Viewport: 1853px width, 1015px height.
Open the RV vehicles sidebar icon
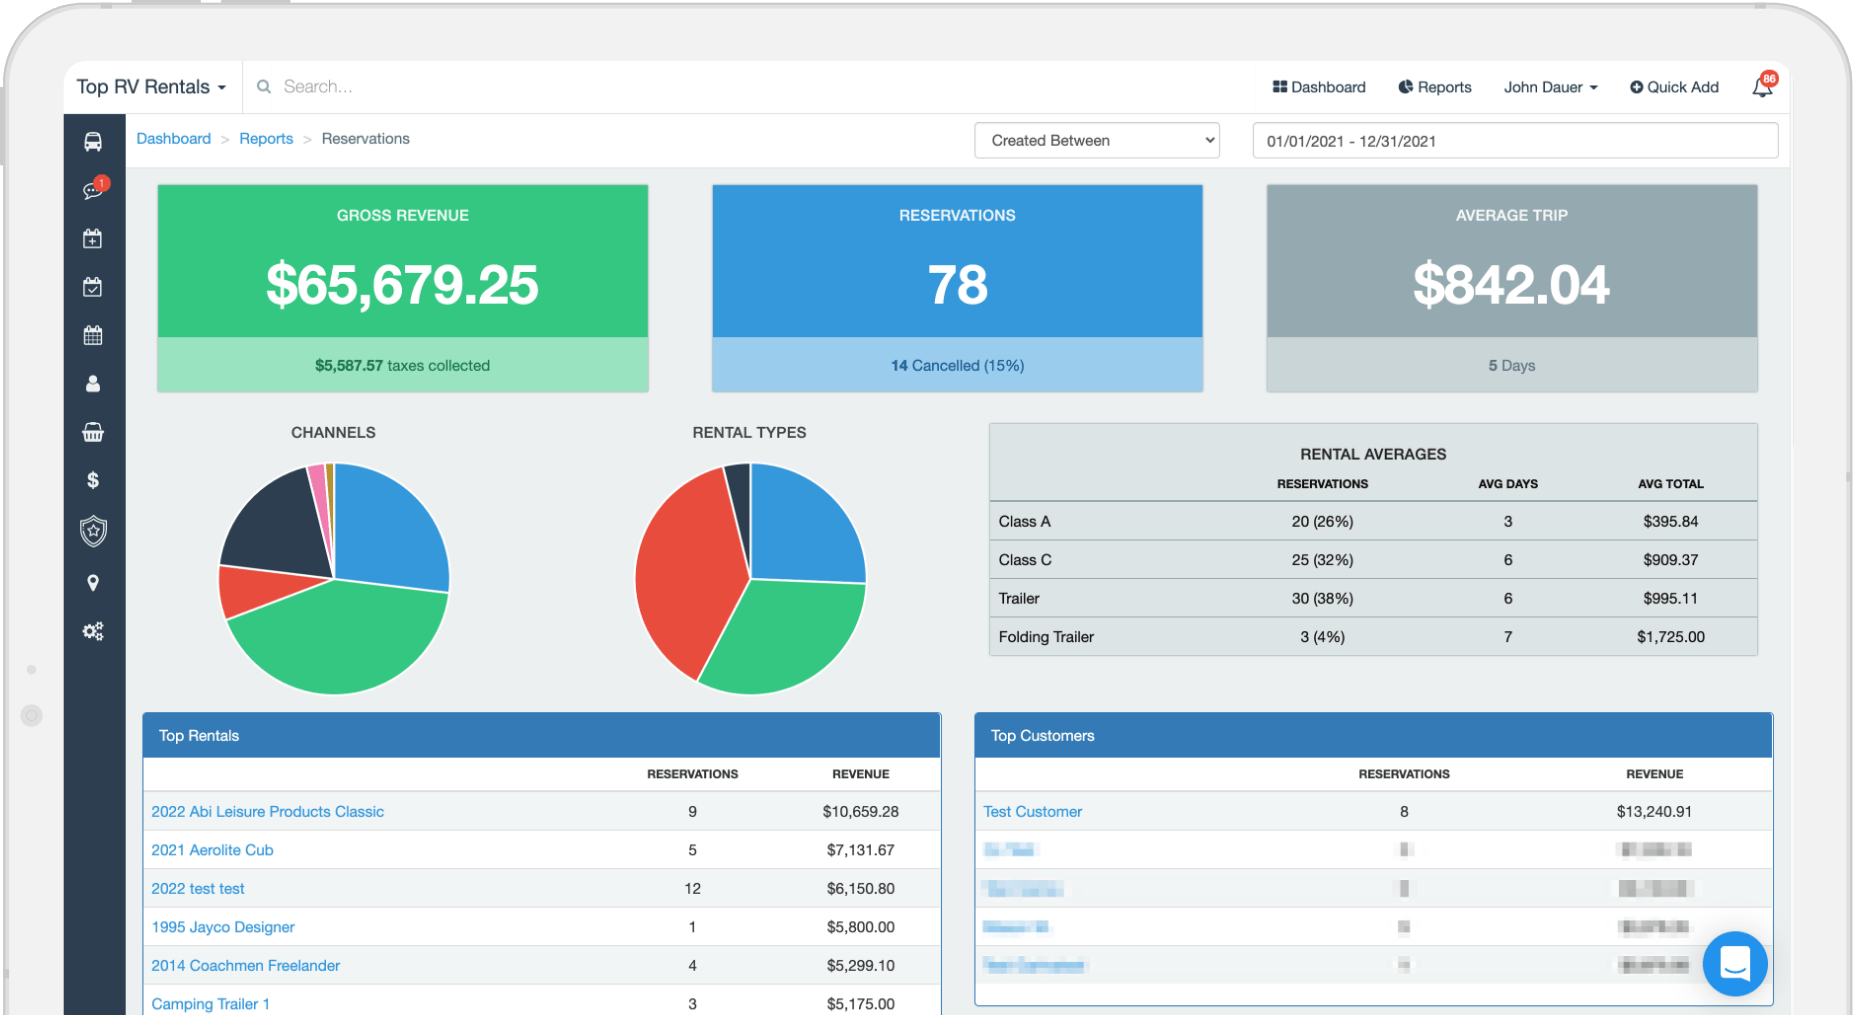[x=93, y=142]
